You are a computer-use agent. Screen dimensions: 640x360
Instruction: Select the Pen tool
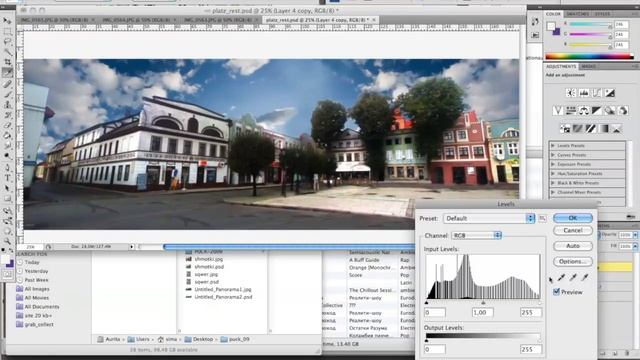coord(7,167)
